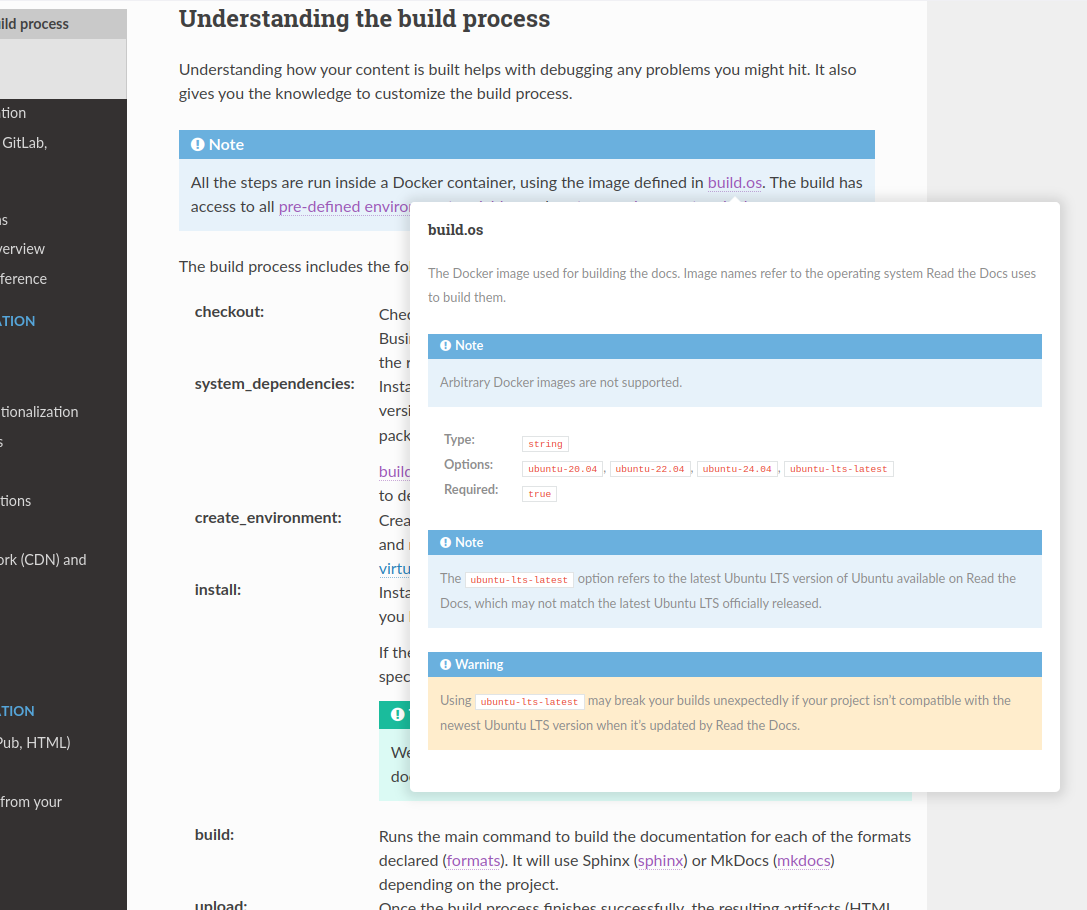Click the ubuntu-24.04 option tag

coord(738,469)
